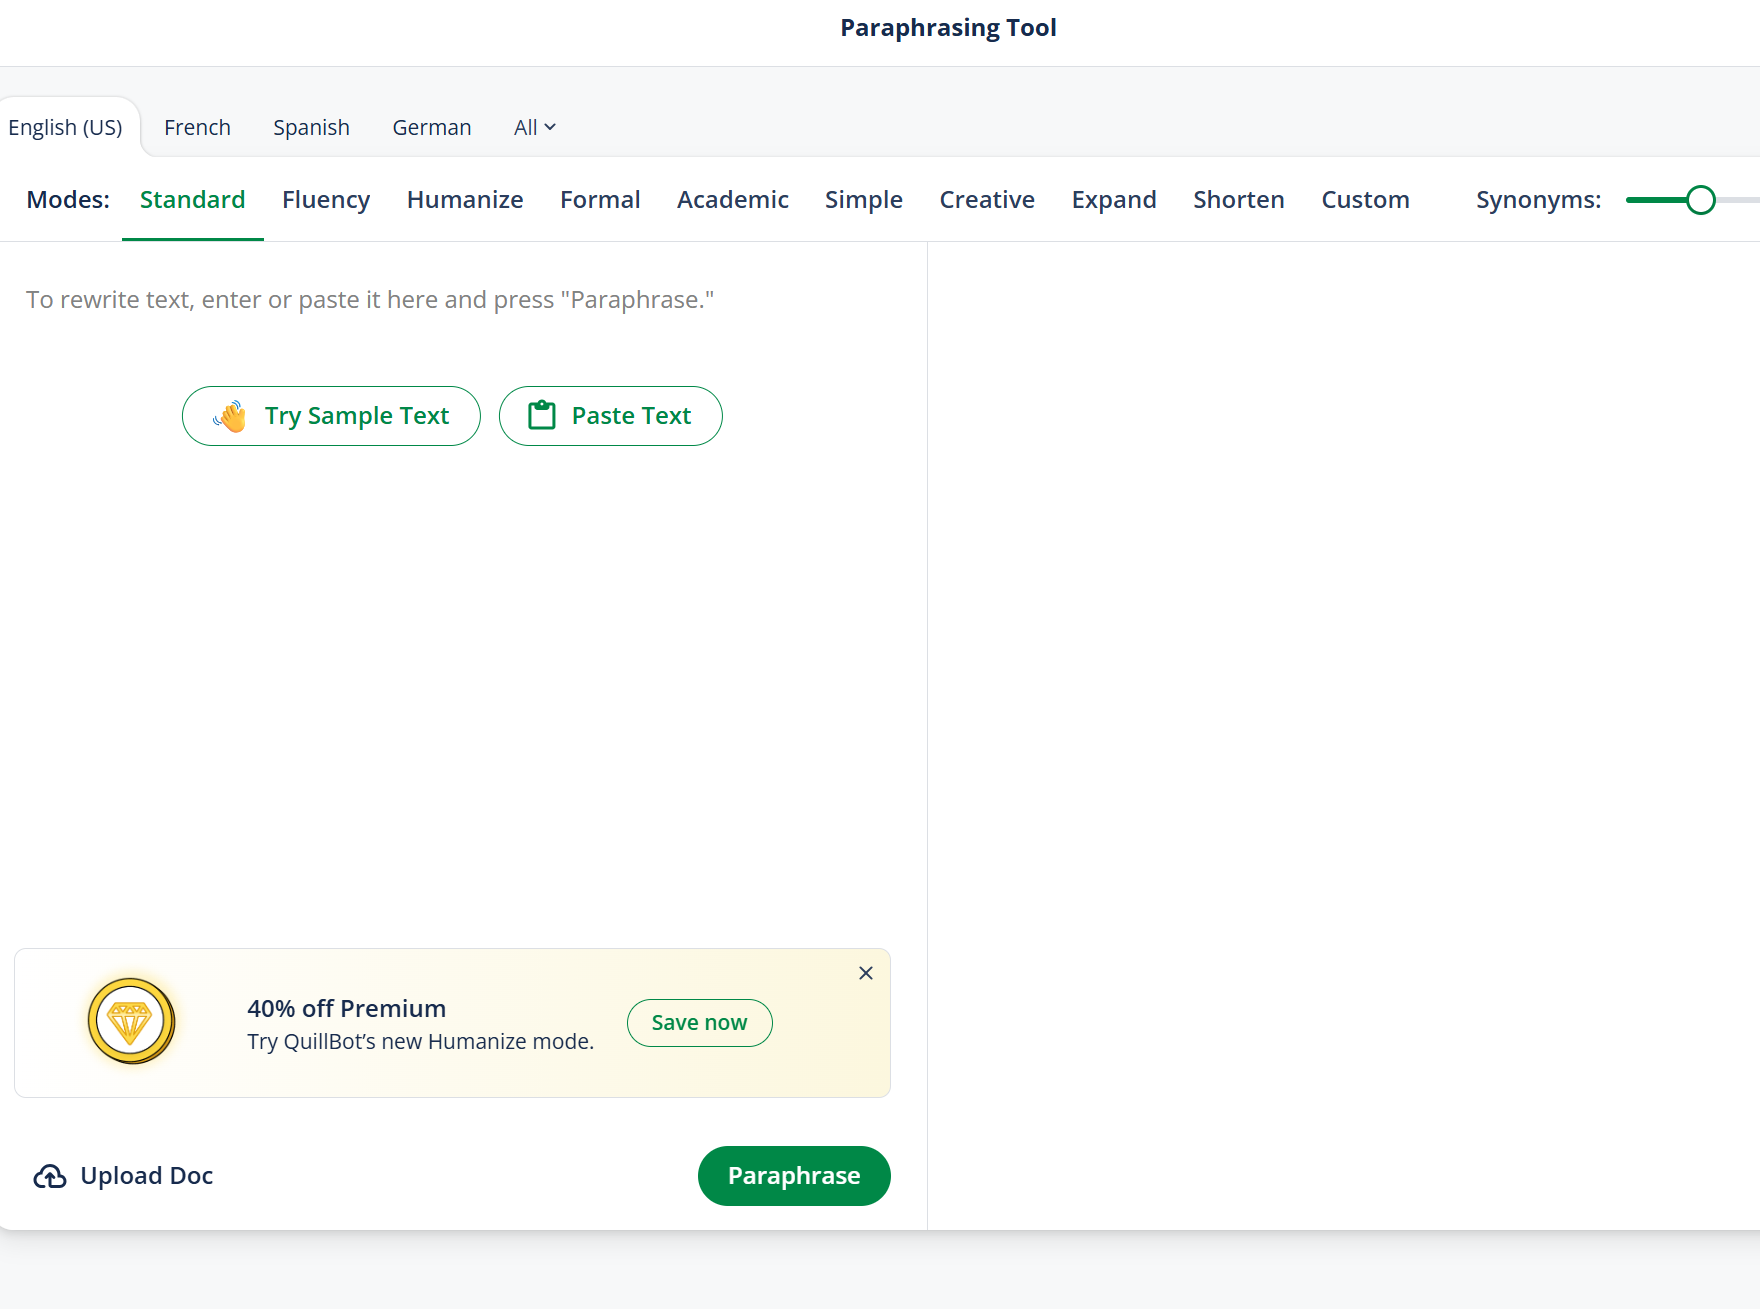Open the Academic mode
This screenshot has height=1309, width=1760.
732,200
